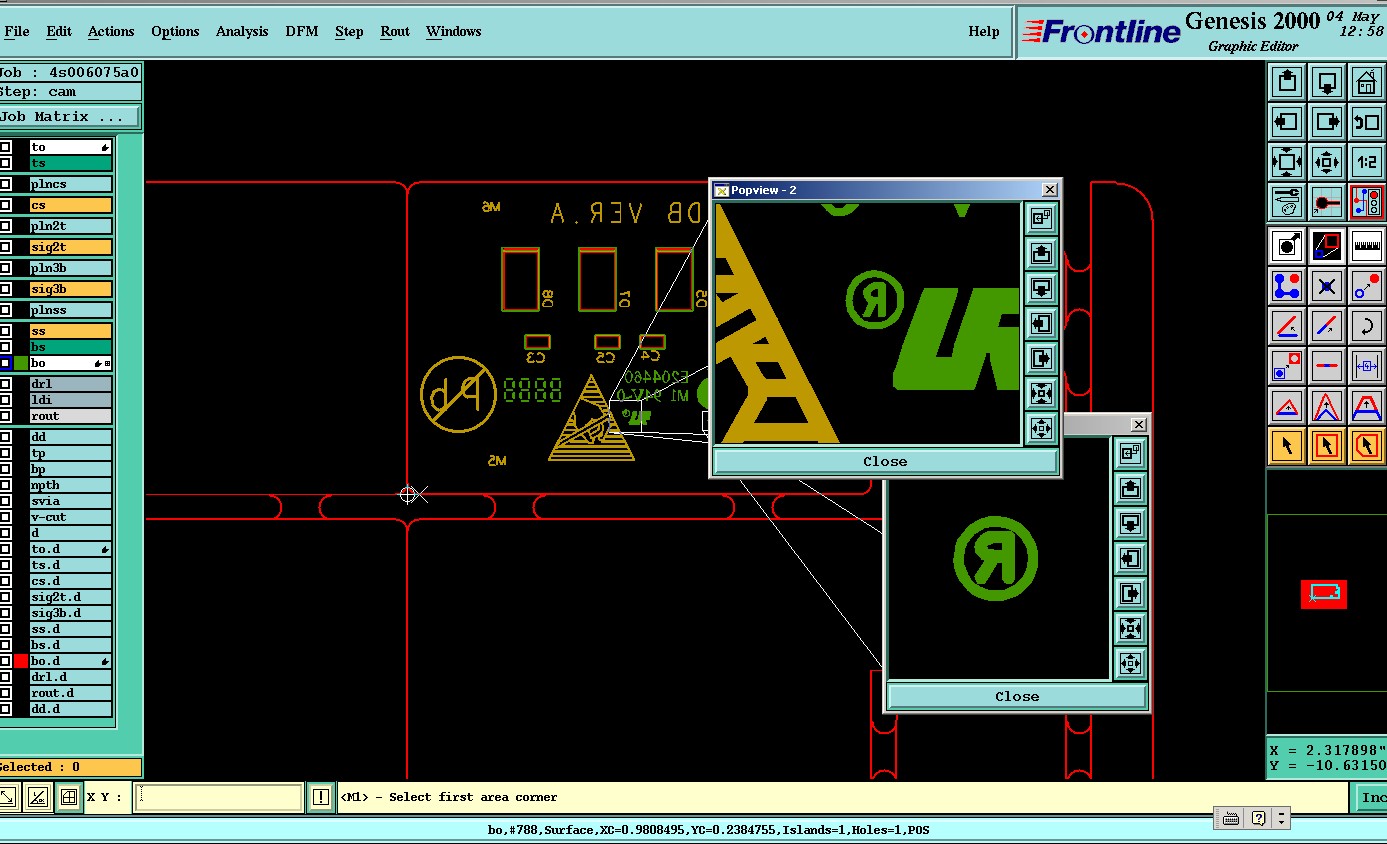Click the curved arrow rotate icon
This screenshot has width=1387, height=844.
point(1366,325)
